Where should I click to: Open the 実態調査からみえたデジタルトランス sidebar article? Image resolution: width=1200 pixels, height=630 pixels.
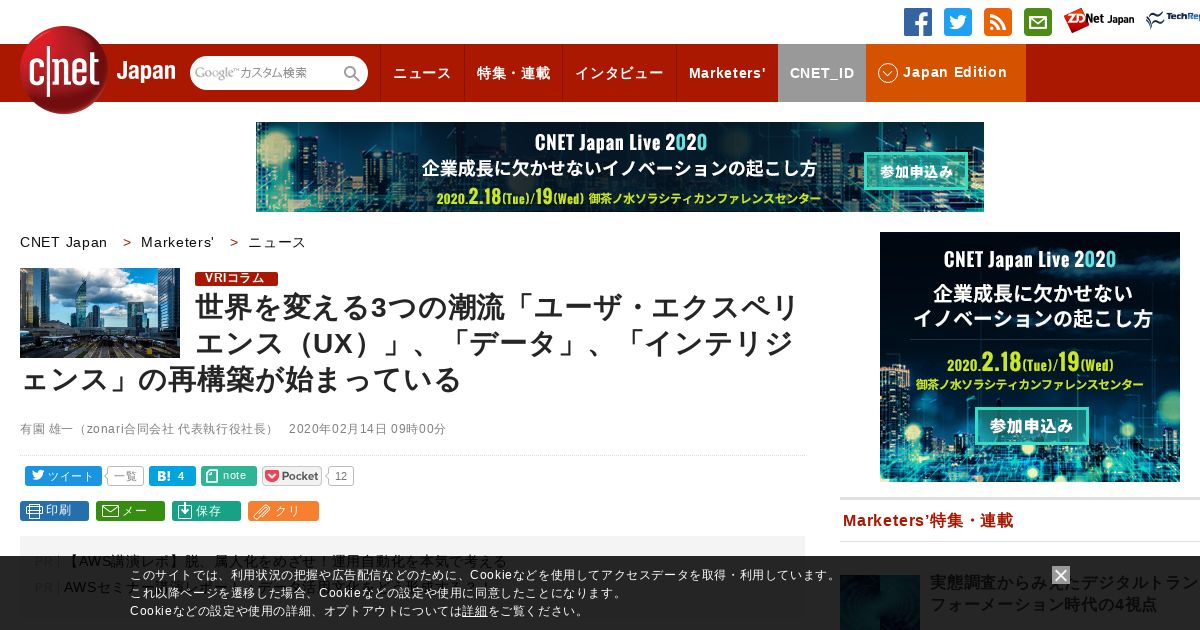coord(1065,593)
